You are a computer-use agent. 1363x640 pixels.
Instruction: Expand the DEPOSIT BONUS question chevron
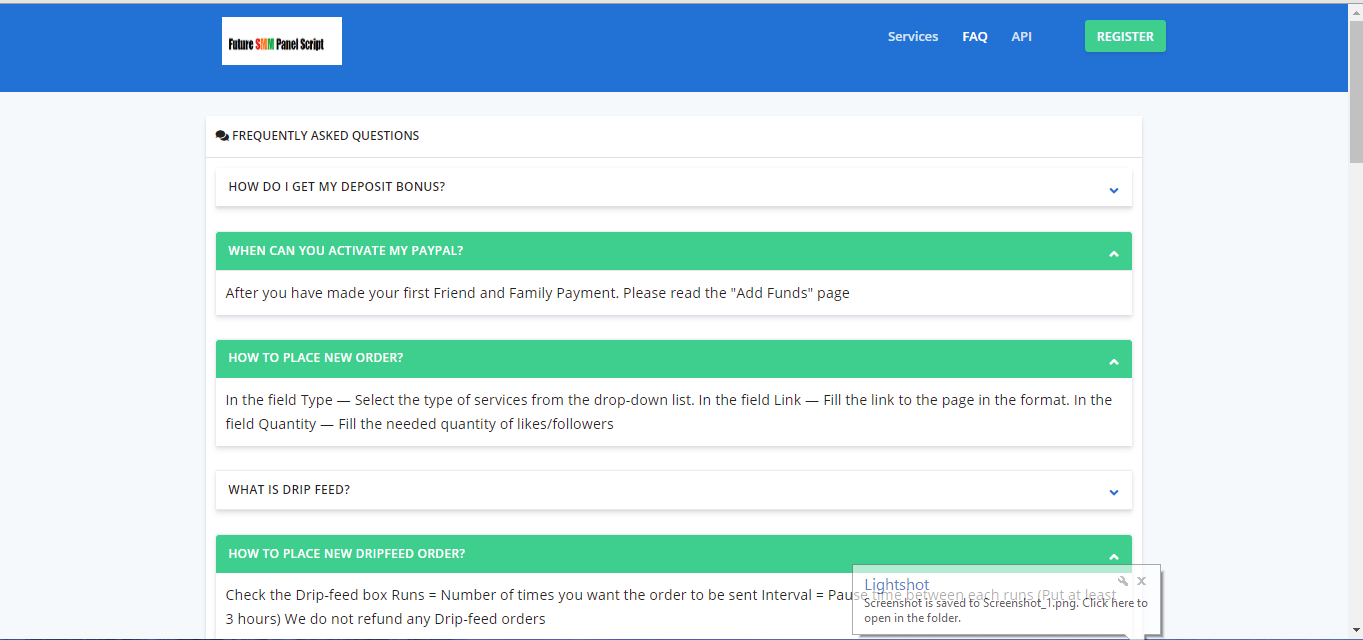click(x=1113, y=189)
